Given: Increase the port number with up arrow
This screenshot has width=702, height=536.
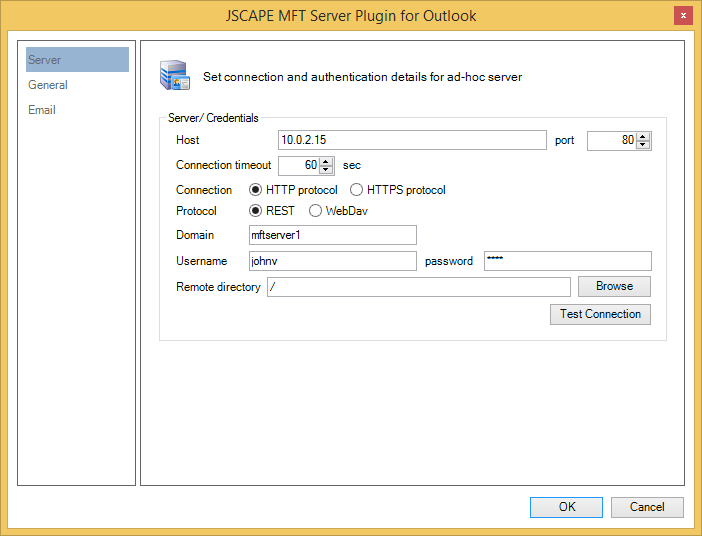Looking at the screenshot, I should 643,137.
